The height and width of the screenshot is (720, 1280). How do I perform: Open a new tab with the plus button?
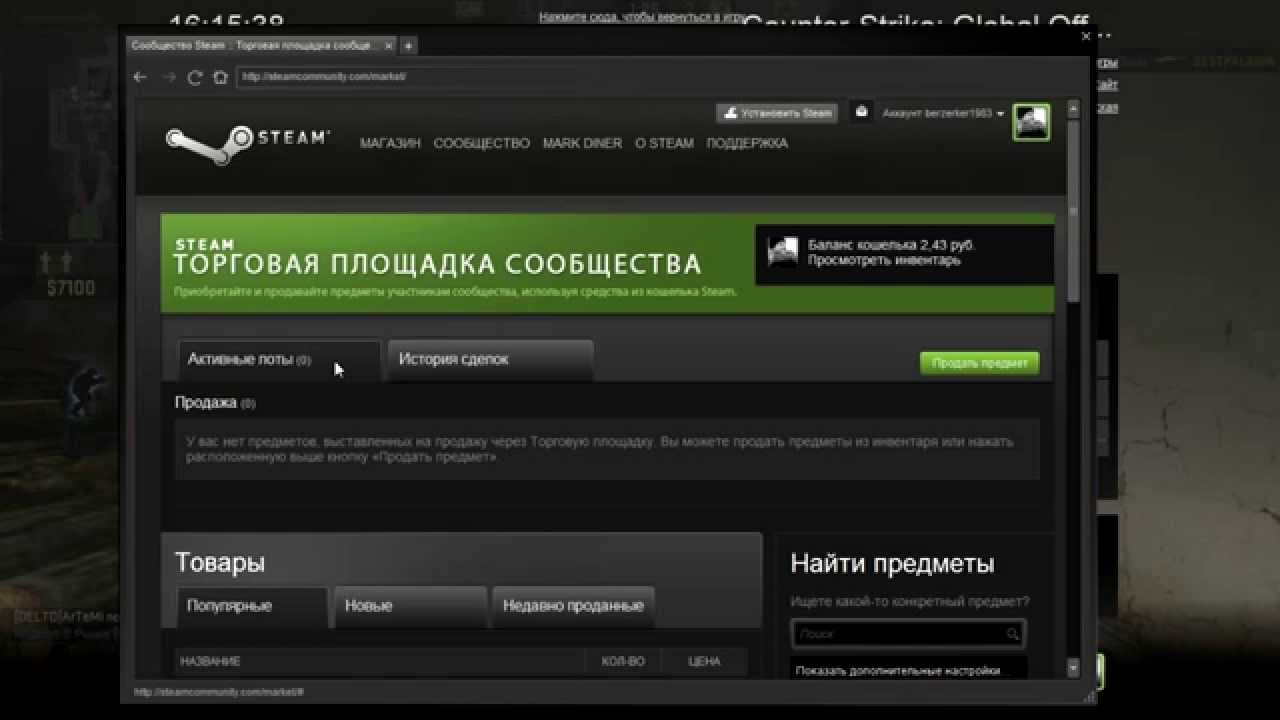click(408, 46)
